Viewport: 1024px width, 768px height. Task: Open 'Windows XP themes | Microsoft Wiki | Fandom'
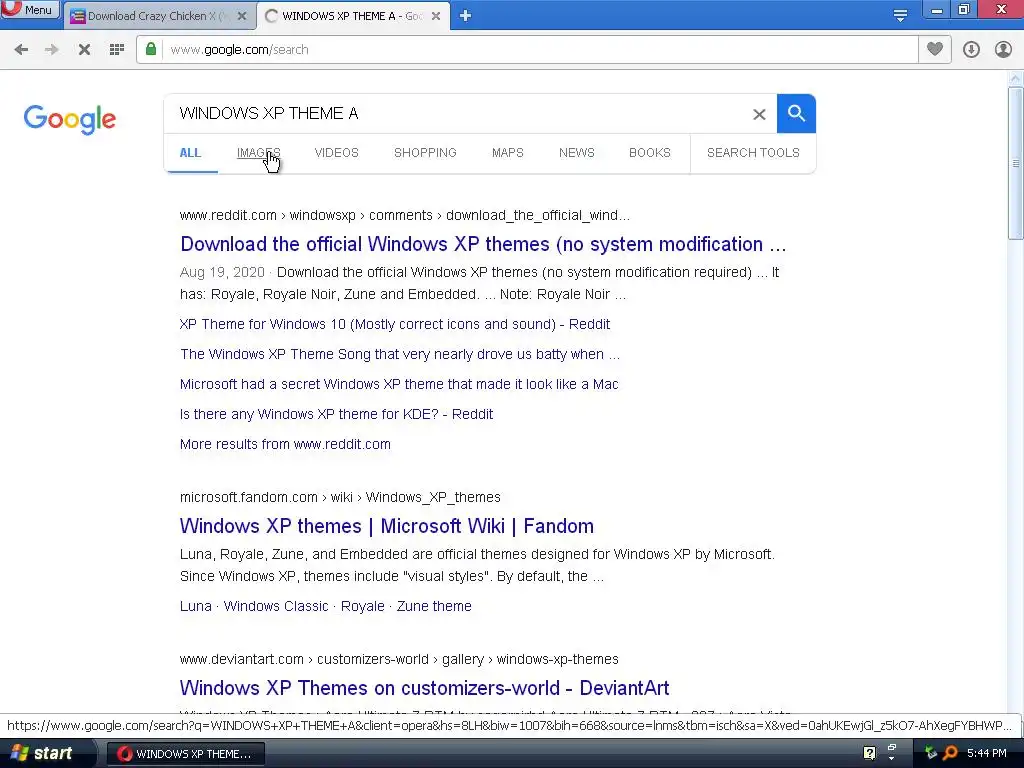coord(387,526)
